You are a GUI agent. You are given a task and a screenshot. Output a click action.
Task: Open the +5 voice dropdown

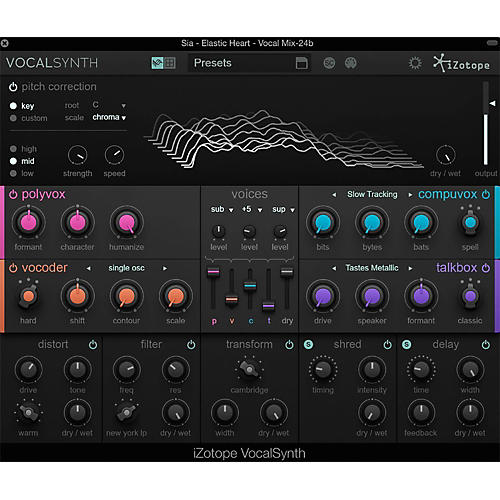click(252, 209)
